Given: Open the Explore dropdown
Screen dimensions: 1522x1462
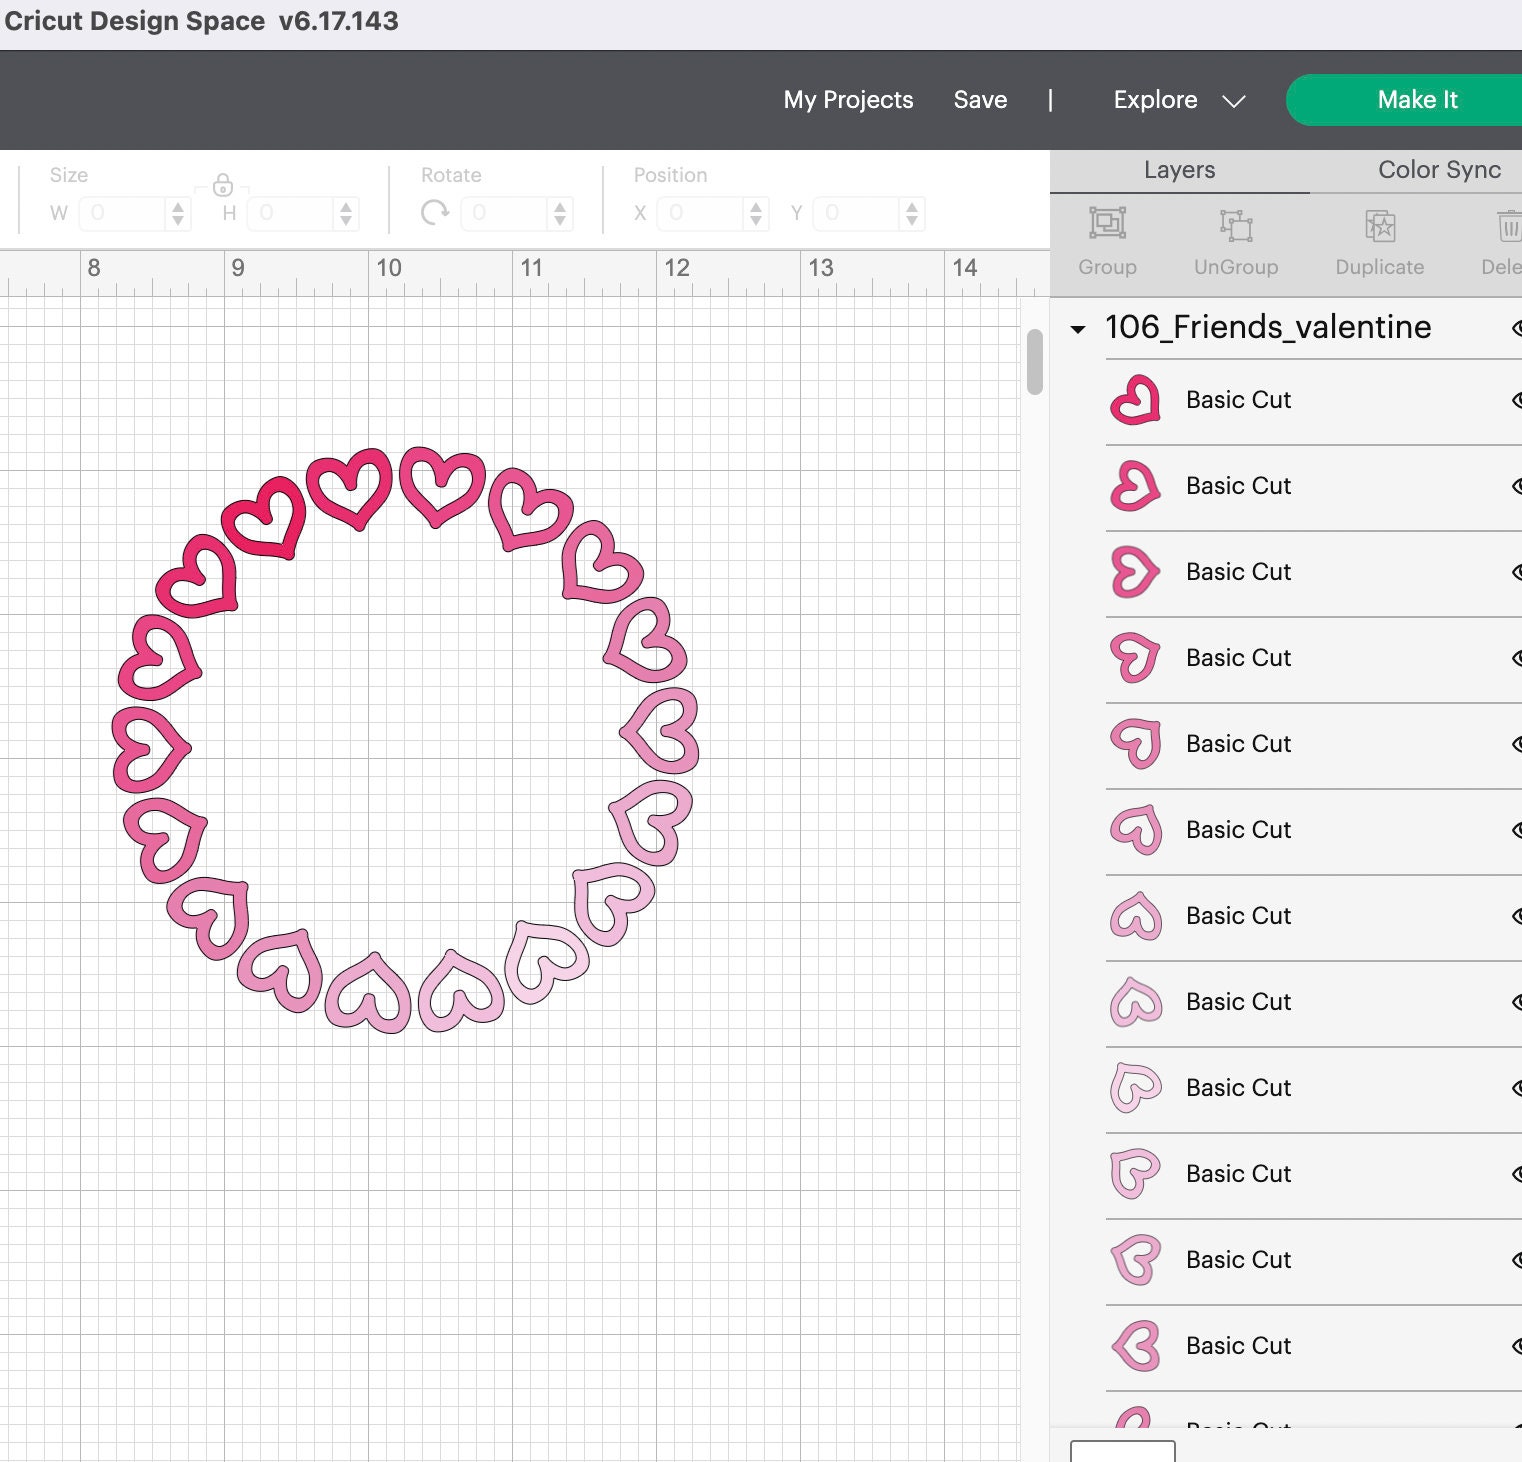Looking at the screenshot, I should [x=1234, y=100].
